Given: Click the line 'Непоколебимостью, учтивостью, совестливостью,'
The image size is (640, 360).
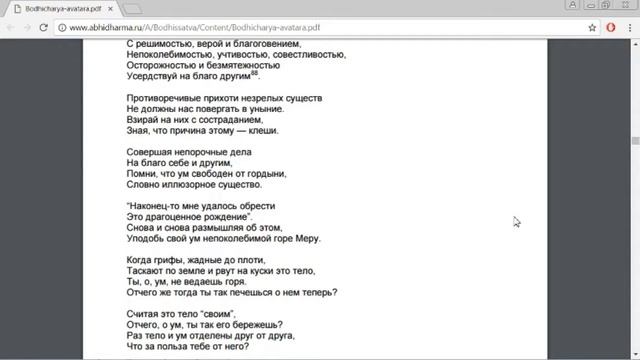Looking at the screenshot, I should [x=236, y=54].
